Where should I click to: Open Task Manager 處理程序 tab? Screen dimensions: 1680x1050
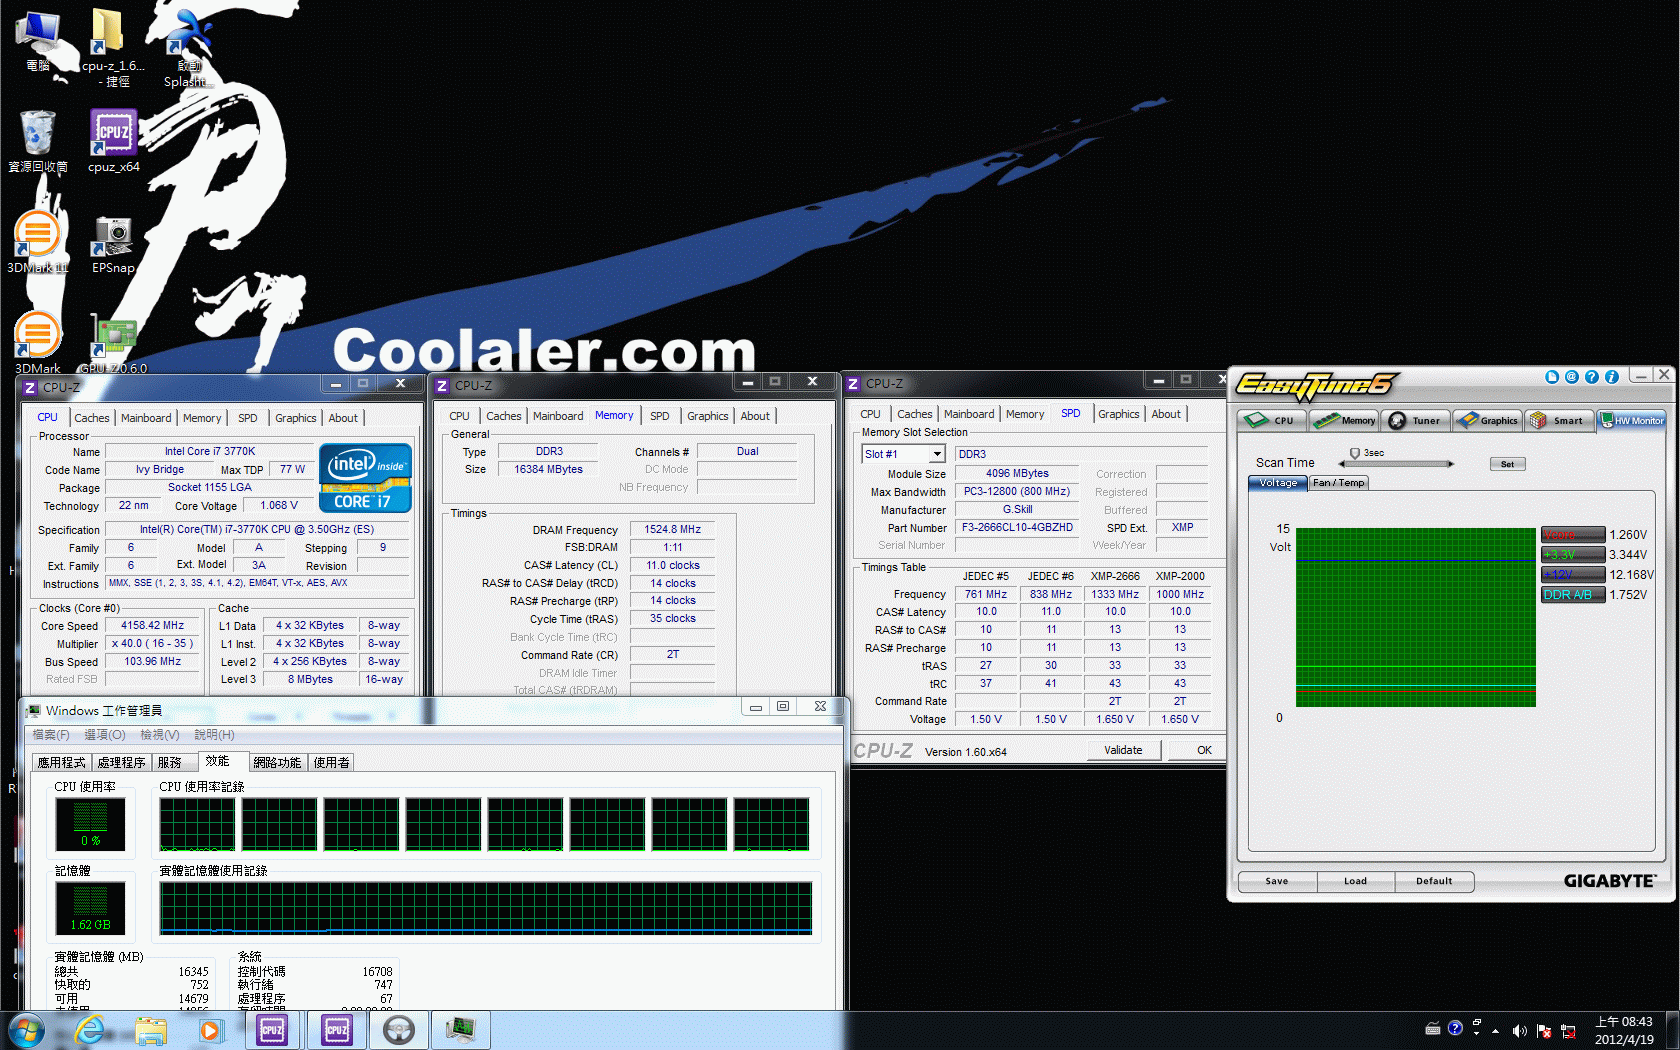click(121, 763)
